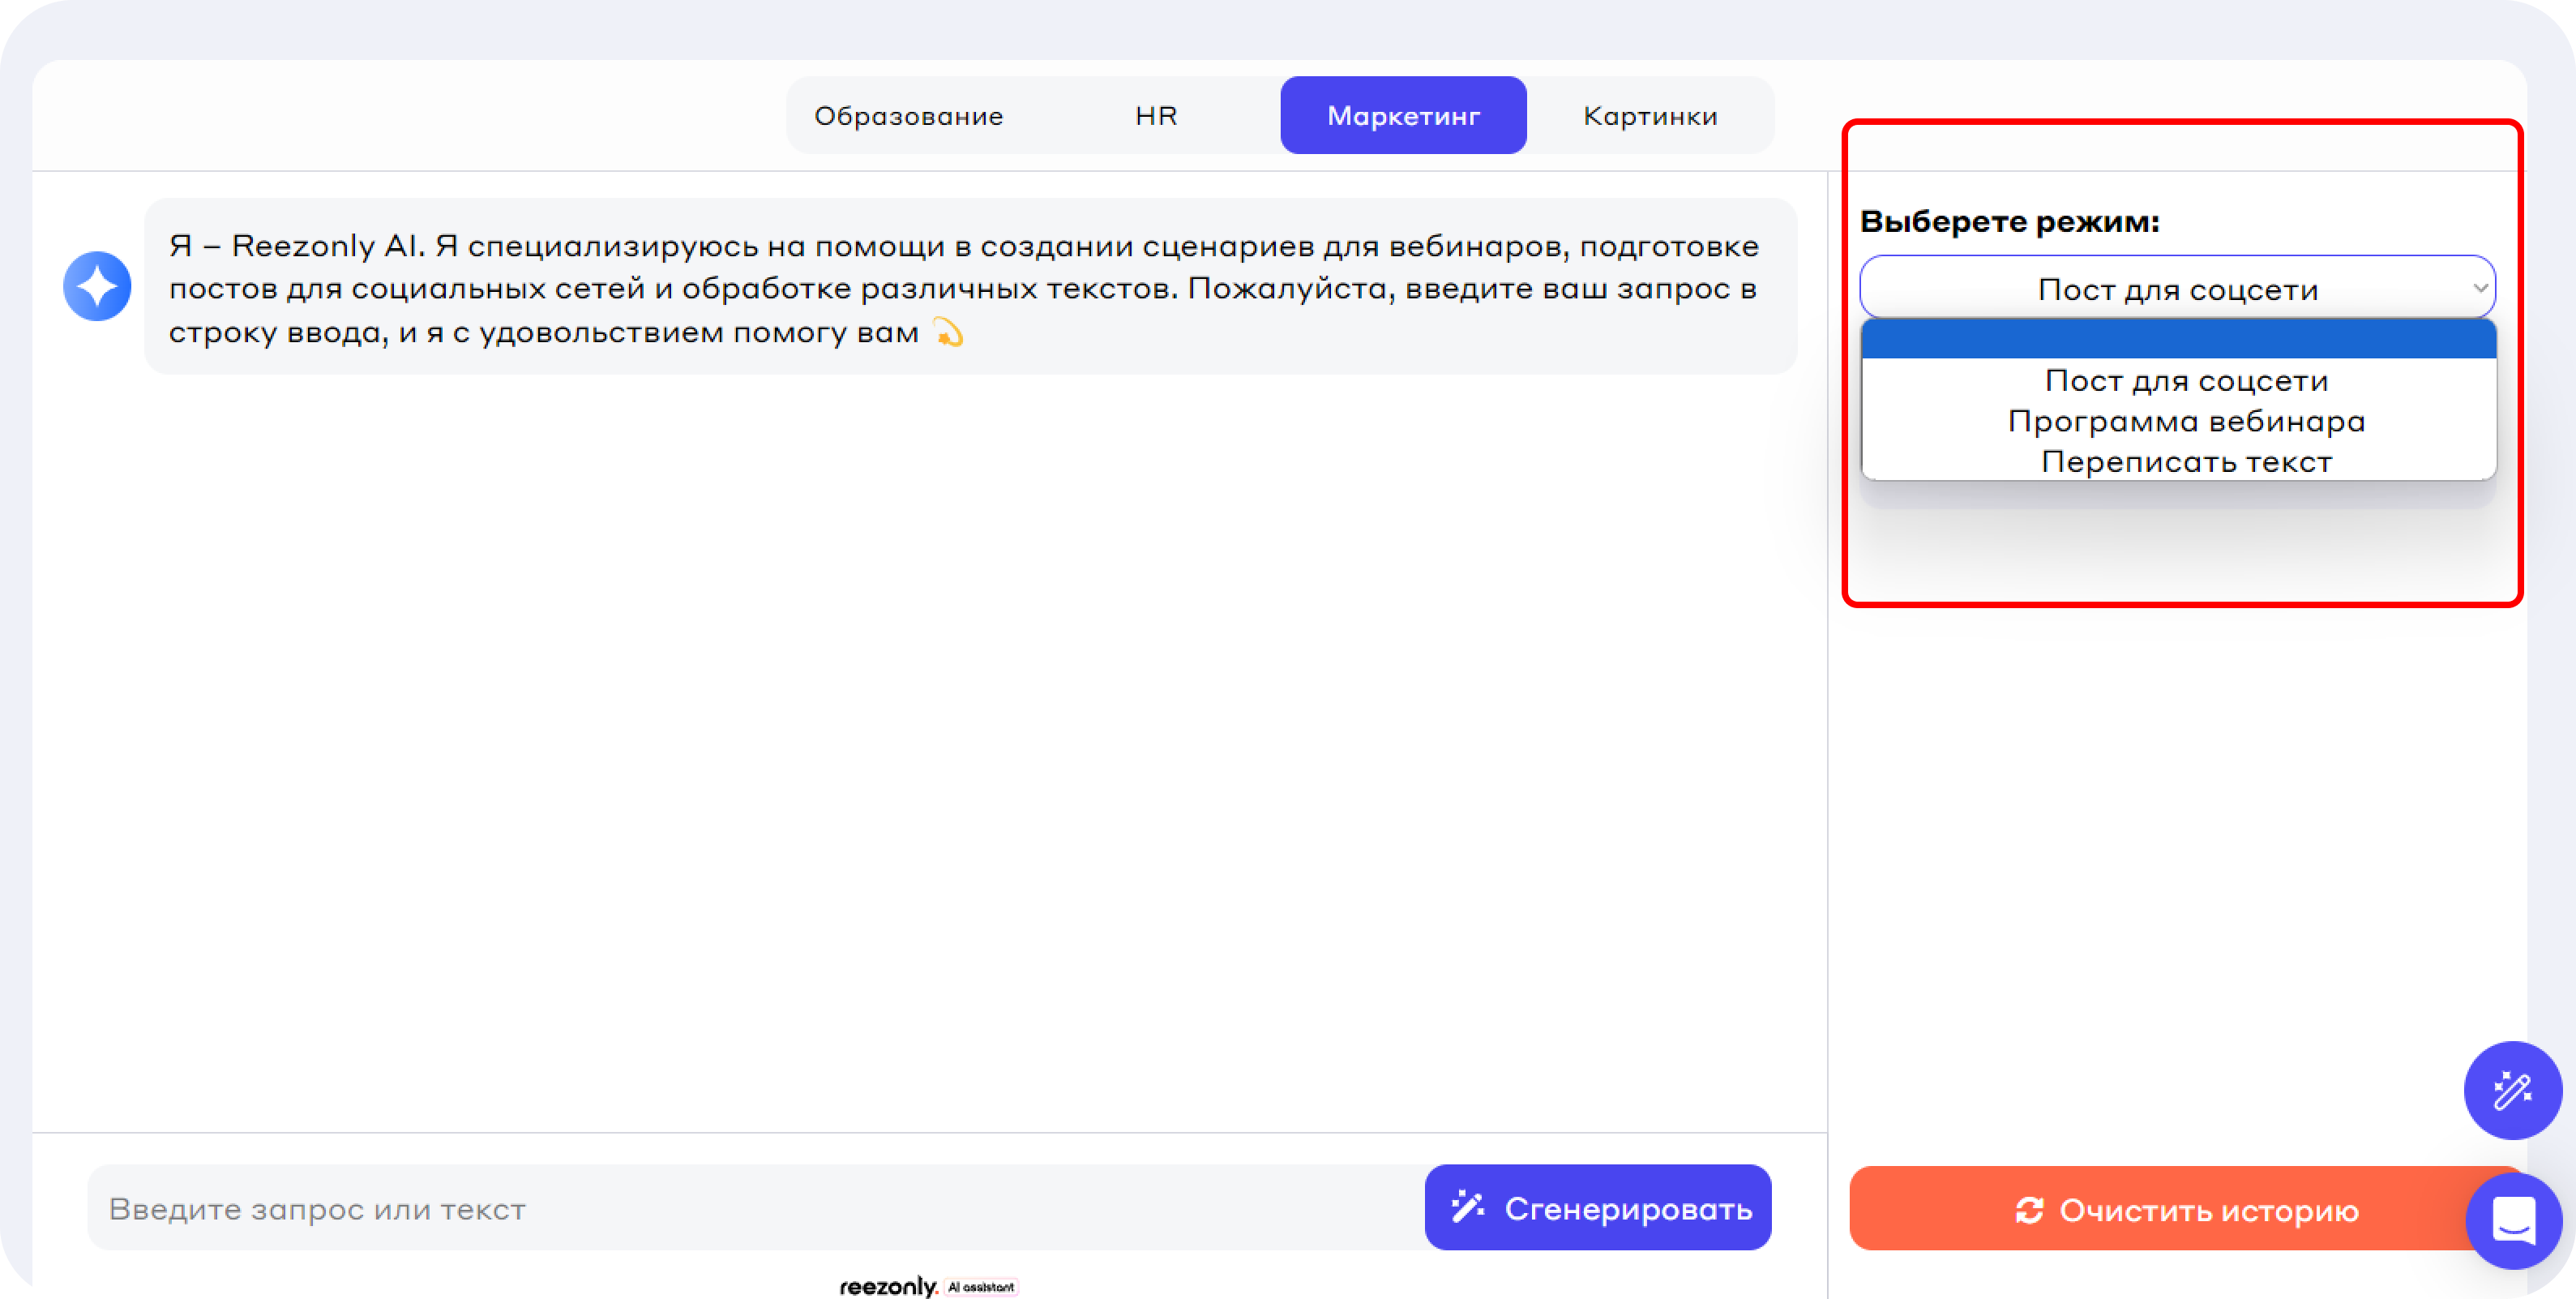Select the blank highlighted dropdown option

coord(2178,339)
